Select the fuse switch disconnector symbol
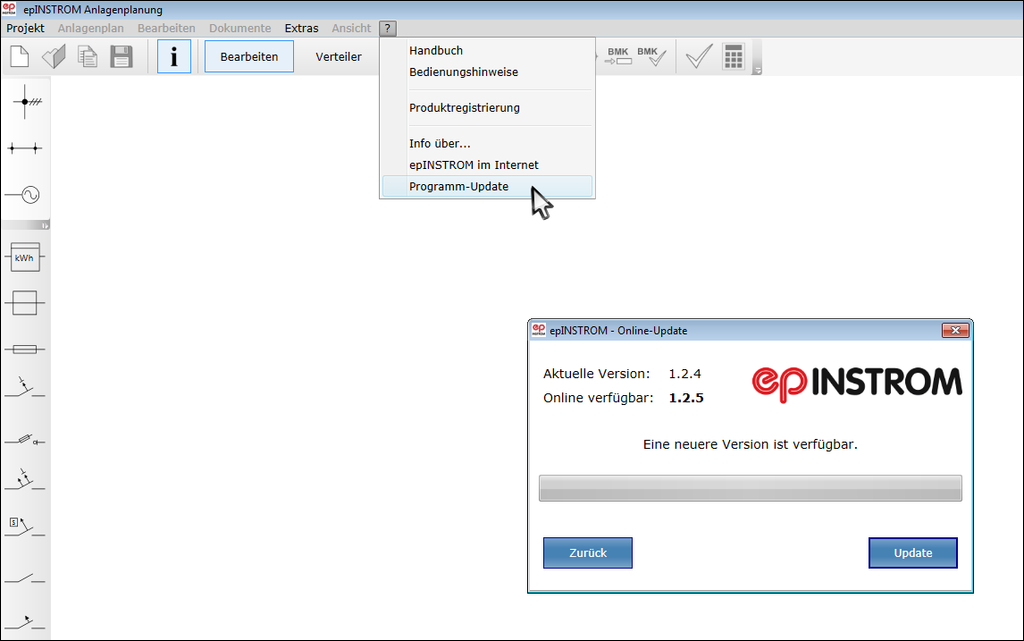 coord(25,440)
